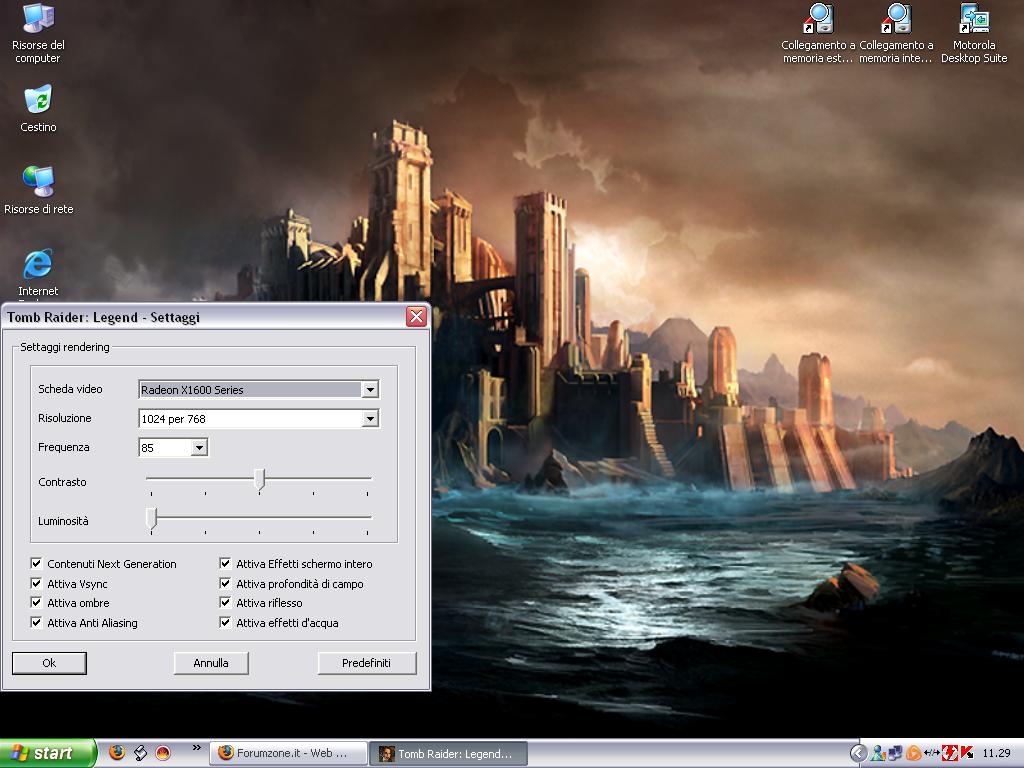Switch to the Forumzone.it Firefox taskbar window
The height and width of the screenshot is (768, 1024).
coord(289,753)
